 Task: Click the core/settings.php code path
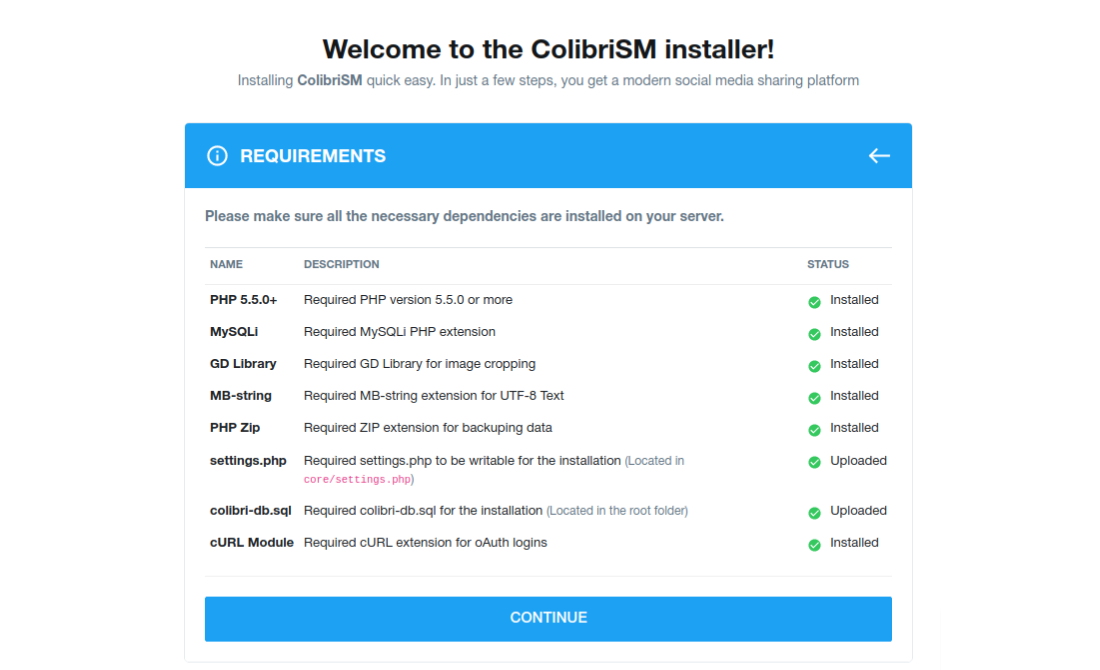[x=357, y=480]
